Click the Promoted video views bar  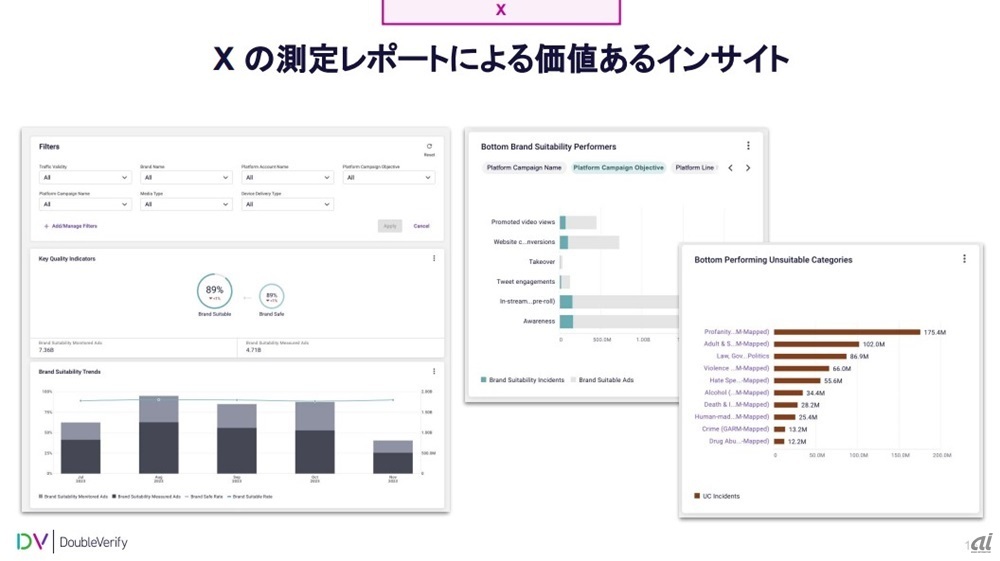578,222
